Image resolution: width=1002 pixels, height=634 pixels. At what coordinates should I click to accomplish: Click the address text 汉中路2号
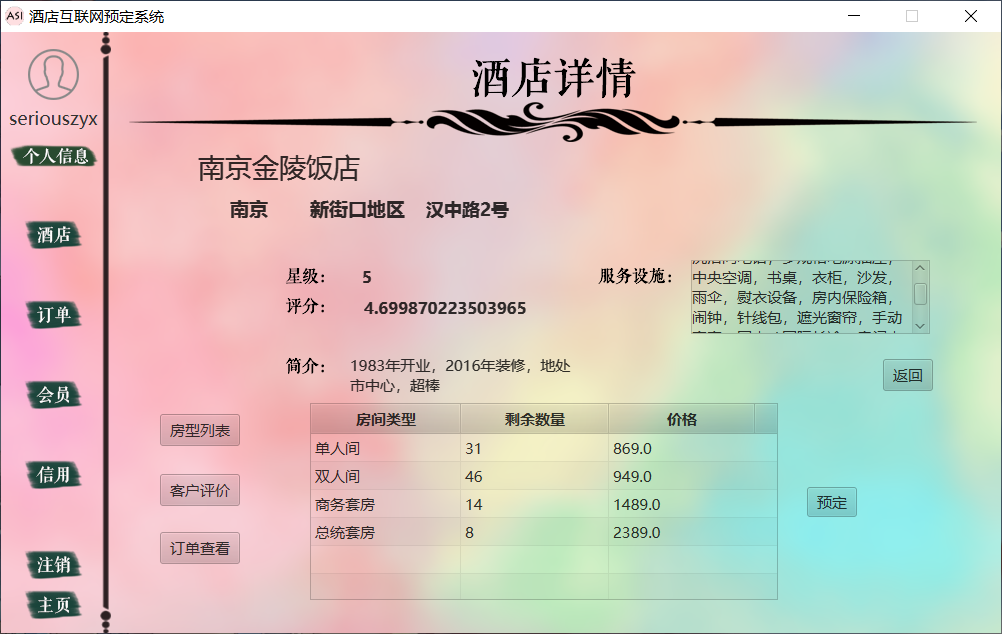pos(467,210)
